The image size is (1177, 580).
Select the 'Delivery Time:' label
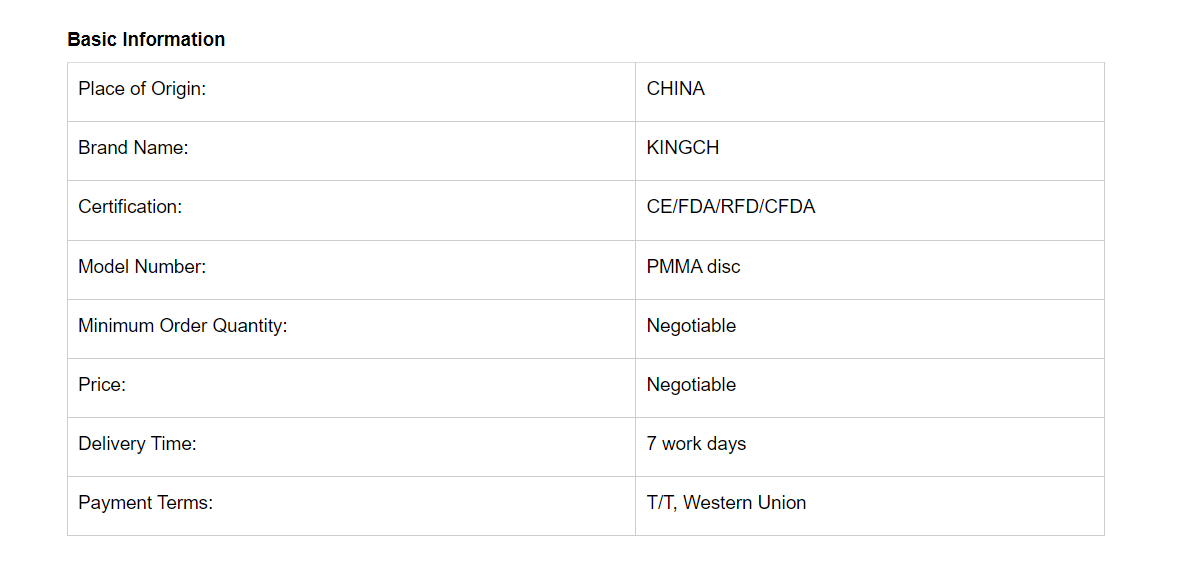click(x=137, y=444)
